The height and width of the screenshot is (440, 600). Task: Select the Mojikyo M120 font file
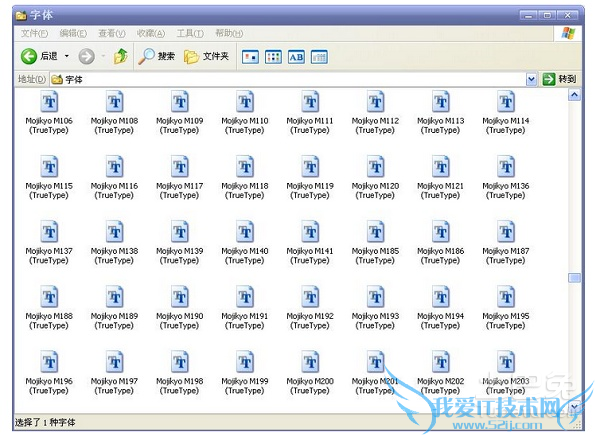(x=375, y=178)
